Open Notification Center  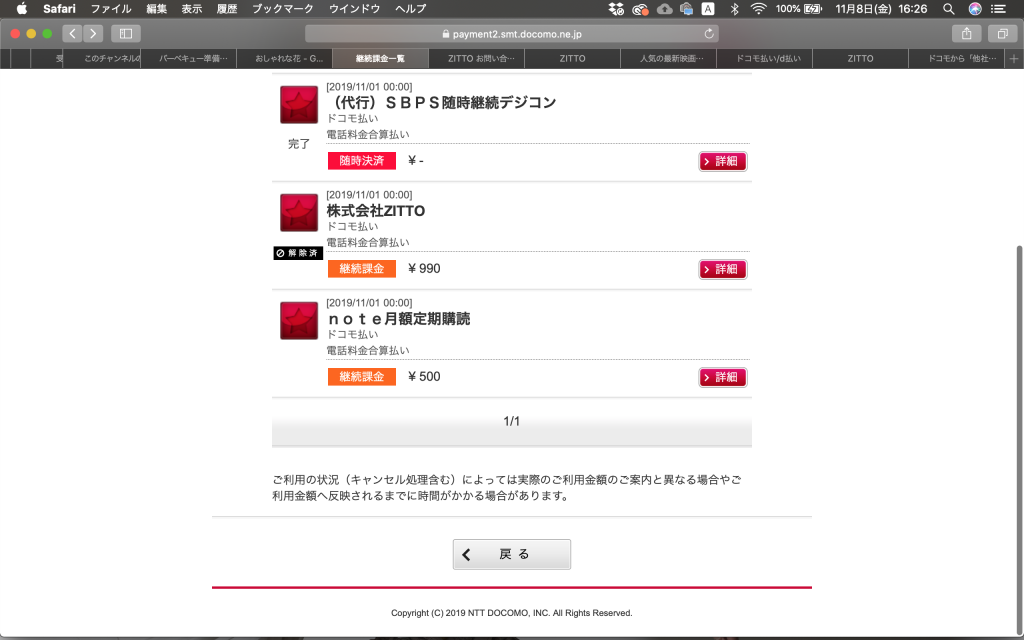999,8
